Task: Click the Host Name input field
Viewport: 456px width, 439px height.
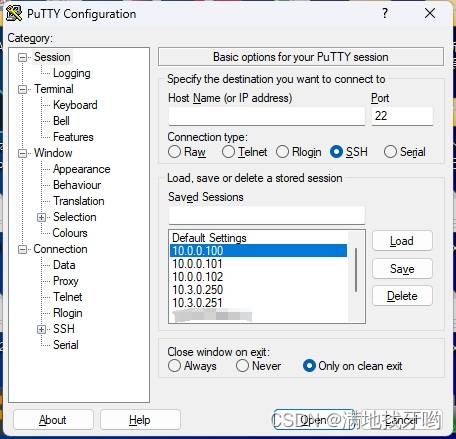Action: coord(267,116)
